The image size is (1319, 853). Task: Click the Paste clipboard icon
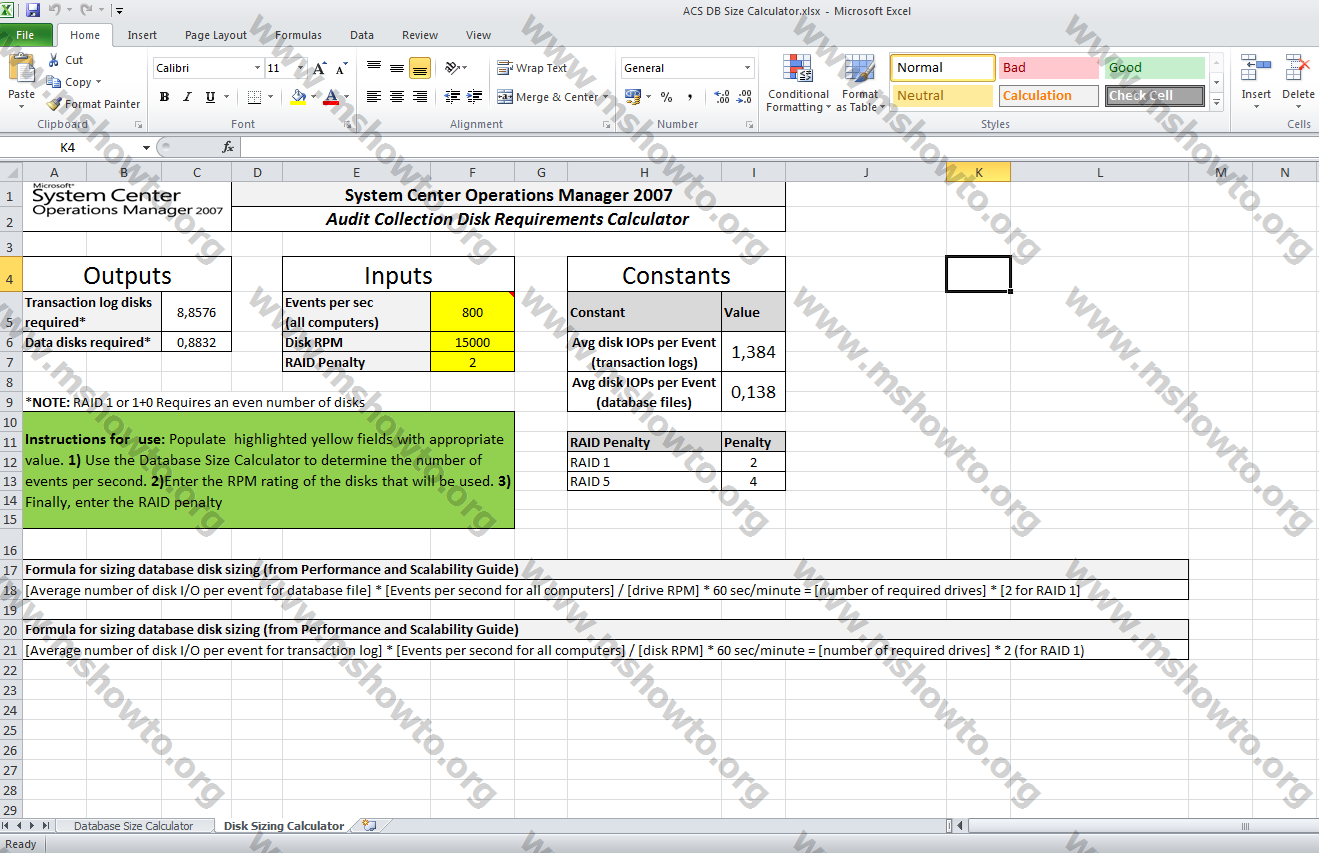[21, 69]
